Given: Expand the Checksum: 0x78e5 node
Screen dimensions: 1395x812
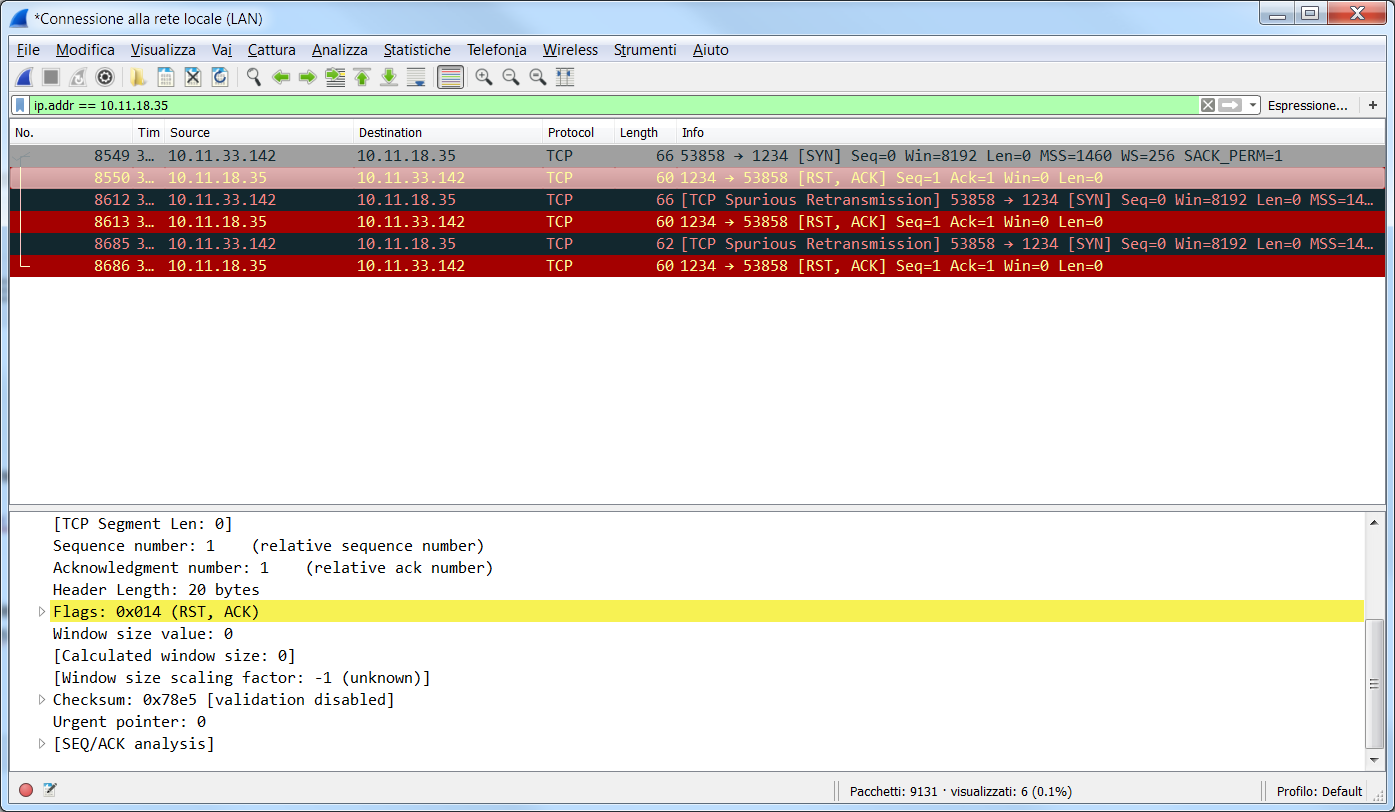Looking at the screenshot, I should [x=41, y=699].
